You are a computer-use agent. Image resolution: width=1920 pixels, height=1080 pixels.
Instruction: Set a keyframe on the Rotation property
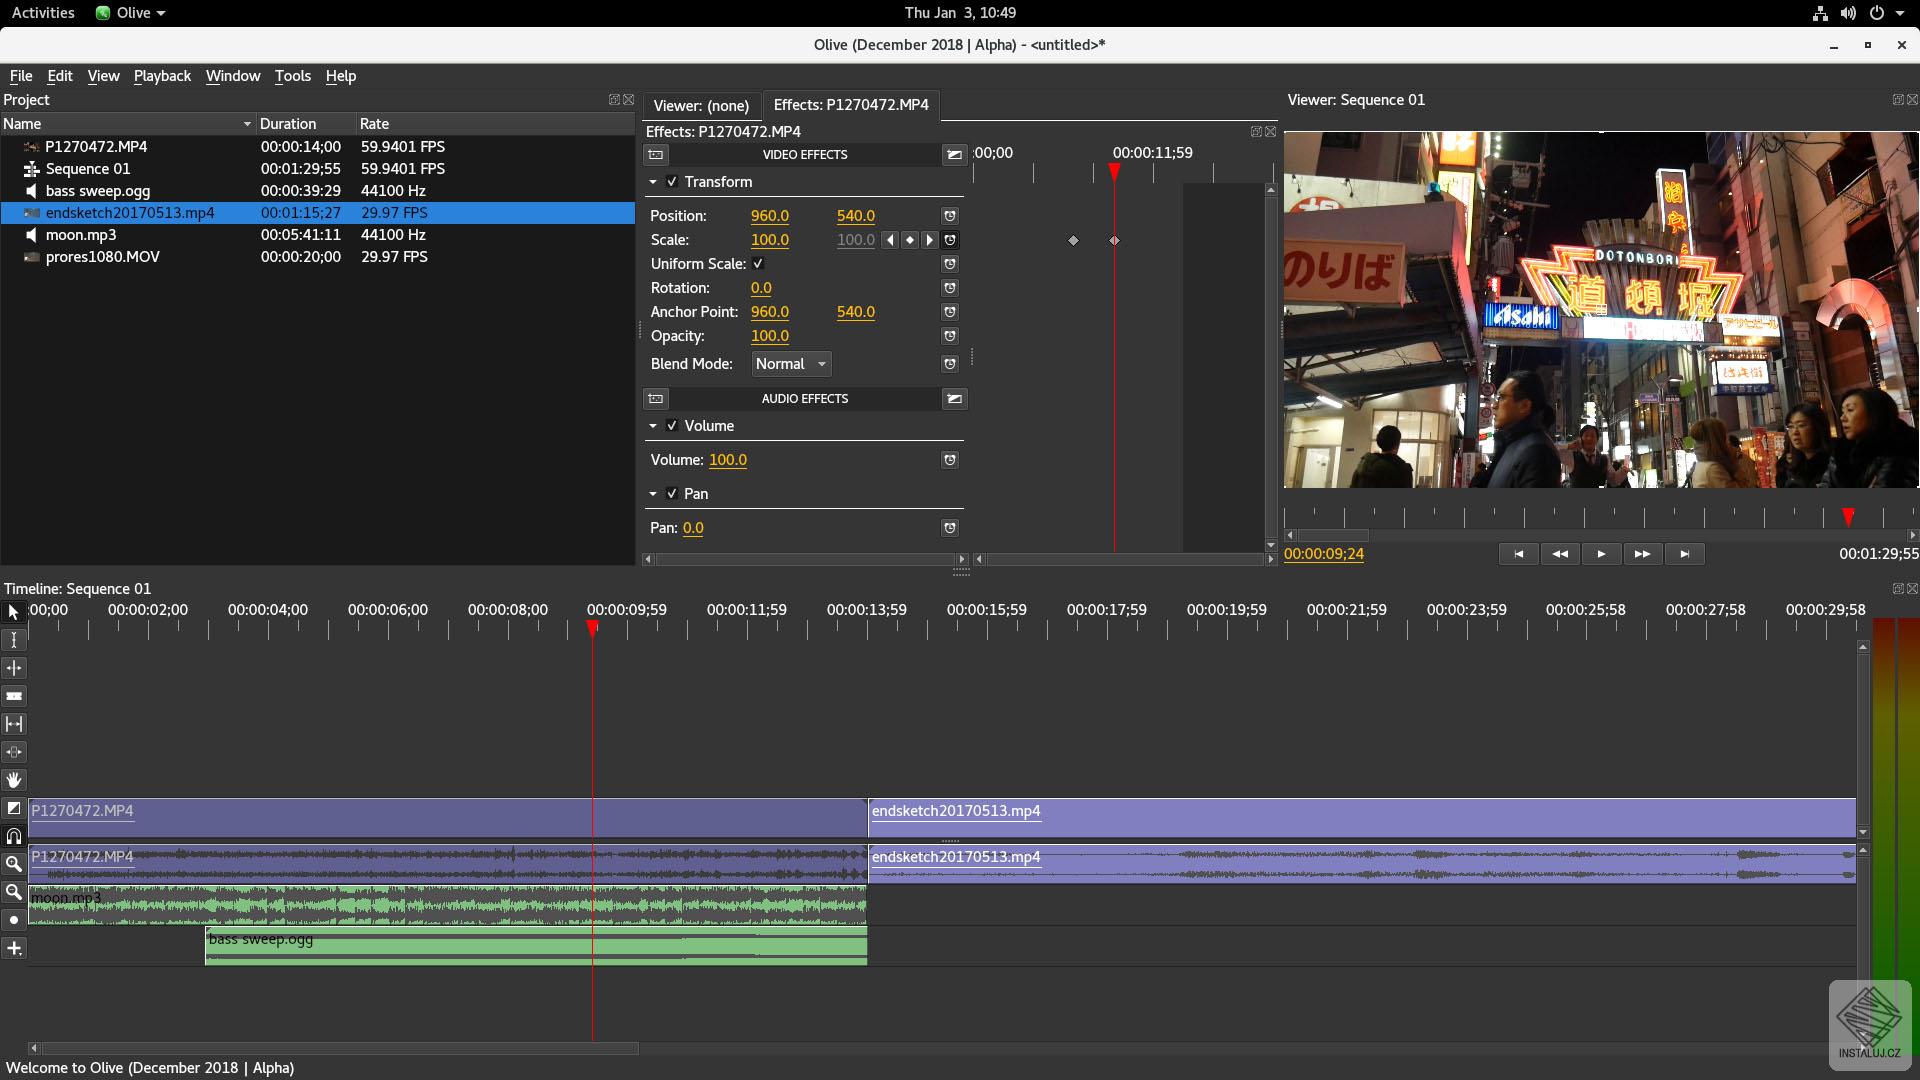949,288
